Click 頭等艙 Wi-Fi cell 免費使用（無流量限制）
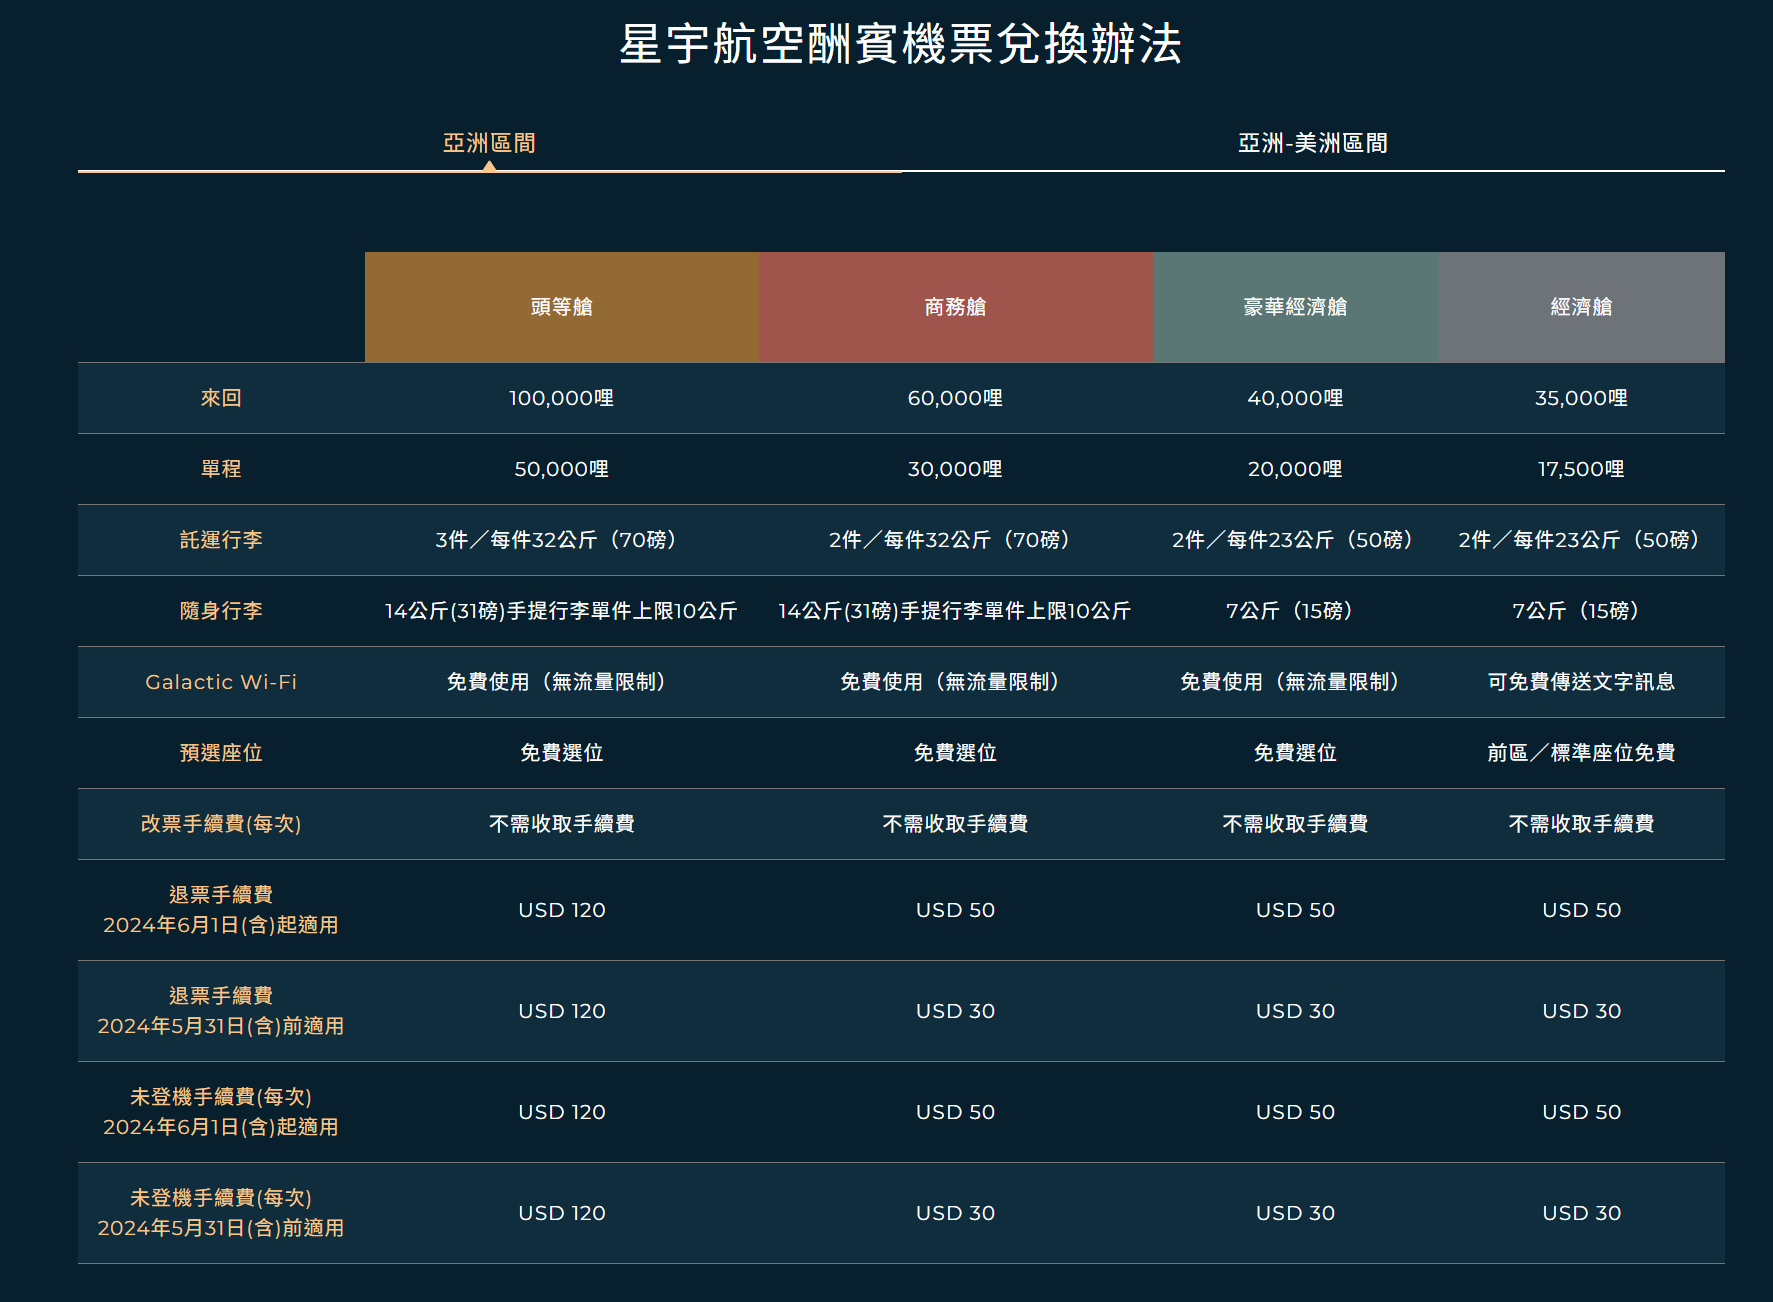This screenshot has height=1302, width=1773. click(x=562, y=682)
